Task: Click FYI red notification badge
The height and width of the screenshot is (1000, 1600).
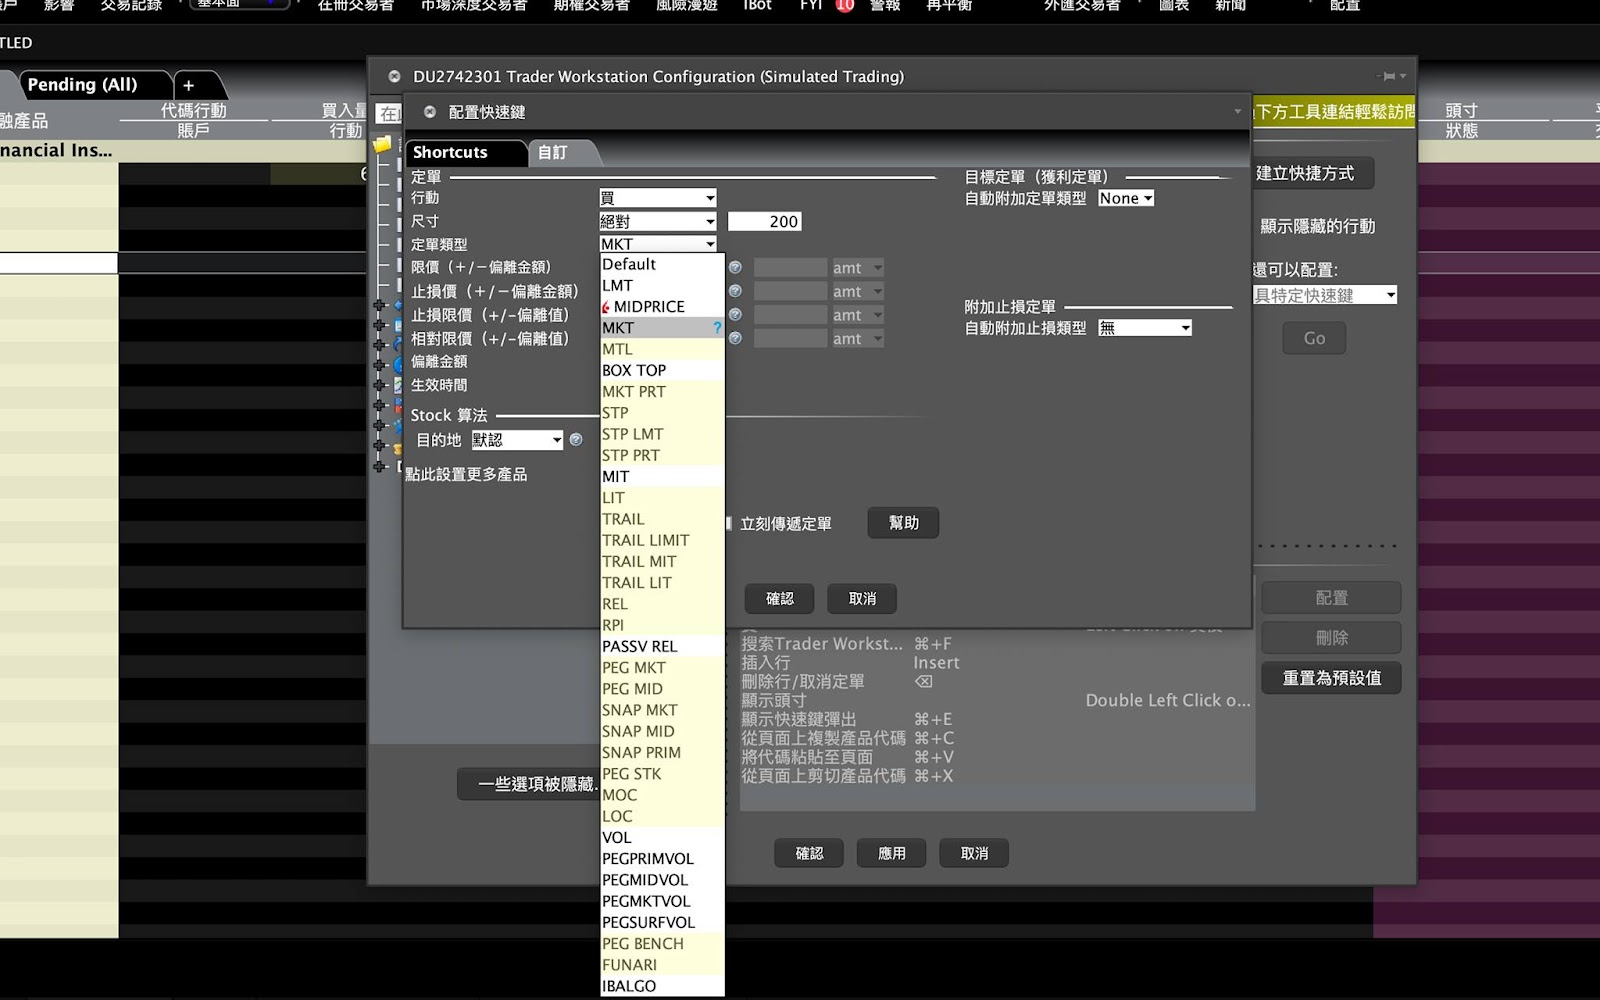Action: click(x=845, y=5)
